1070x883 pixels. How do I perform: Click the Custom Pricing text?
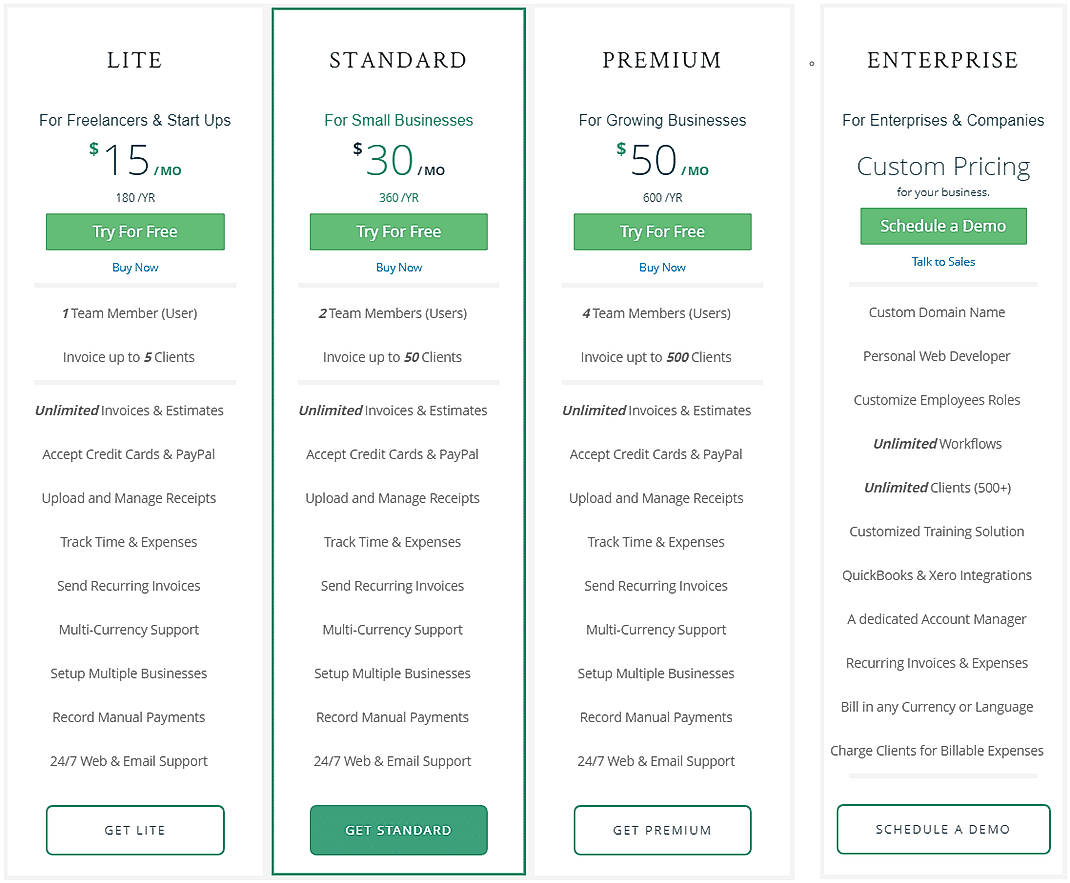[943, 166]
